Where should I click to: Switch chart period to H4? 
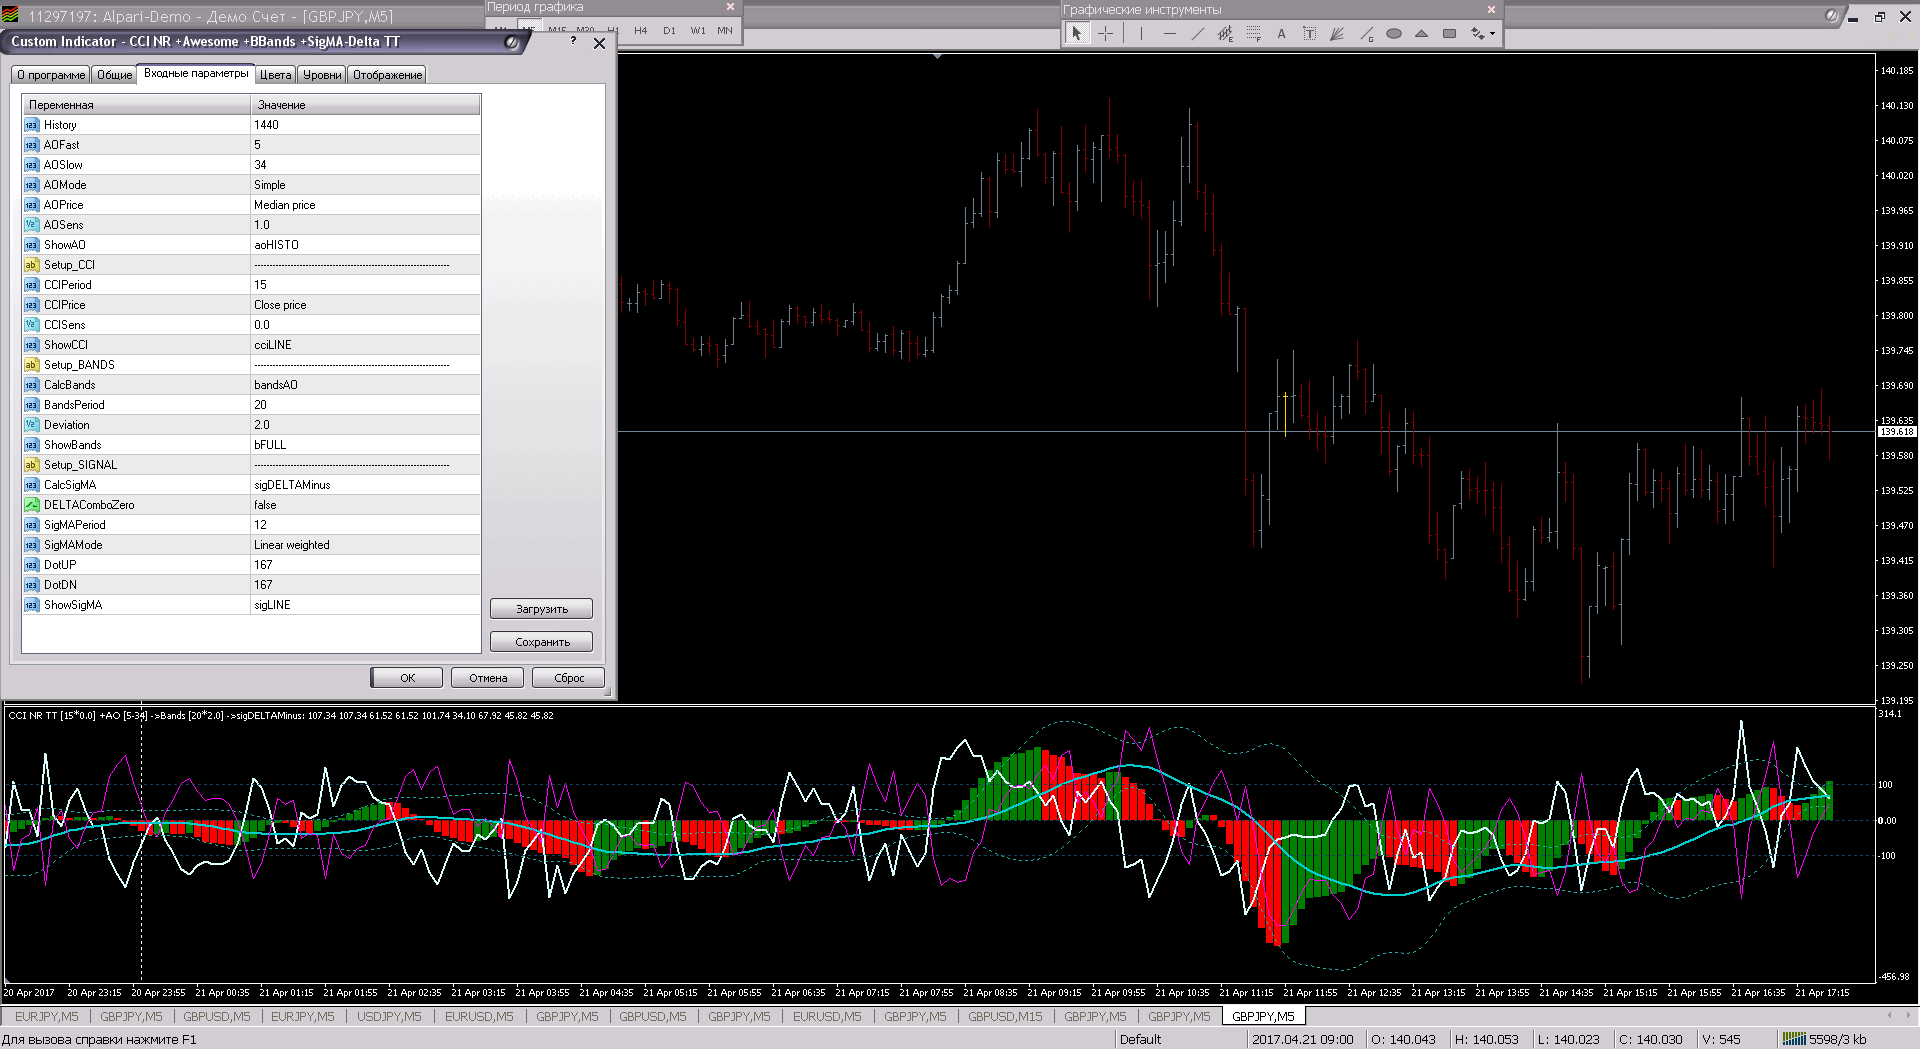[x=641, y=31]
